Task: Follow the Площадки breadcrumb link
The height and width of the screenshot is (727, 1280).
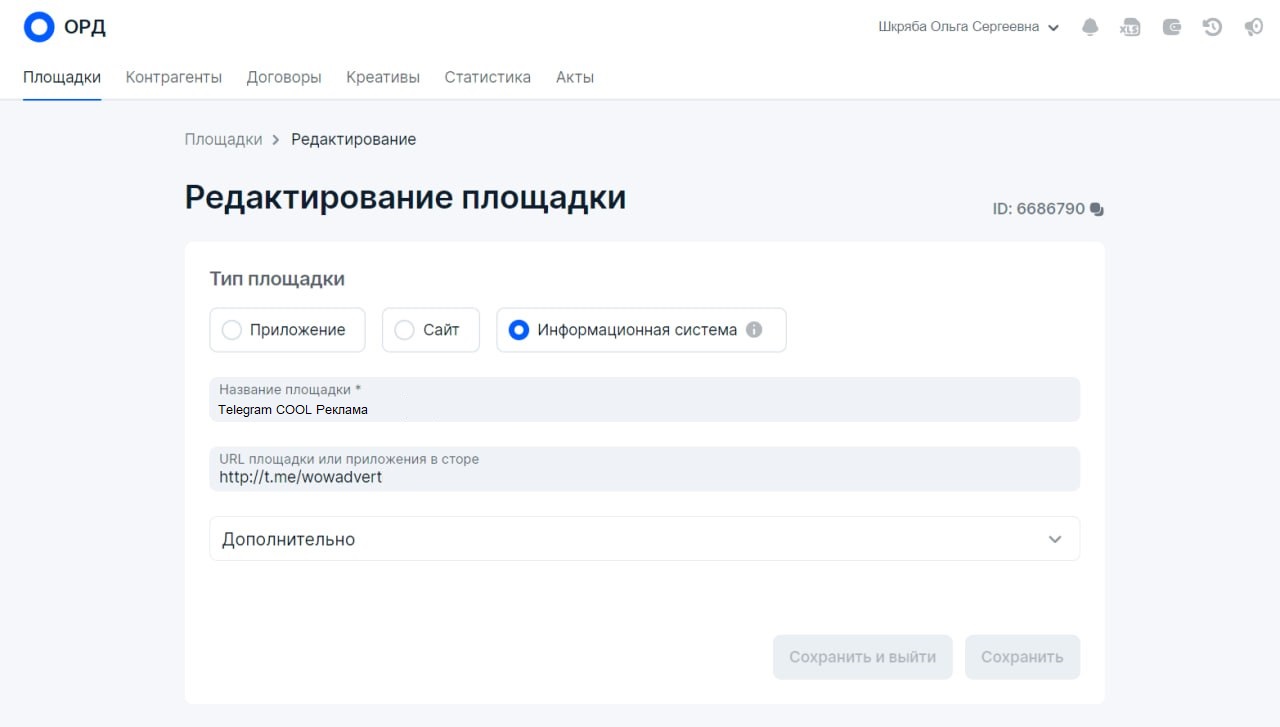Action: (x=223, y=139)
